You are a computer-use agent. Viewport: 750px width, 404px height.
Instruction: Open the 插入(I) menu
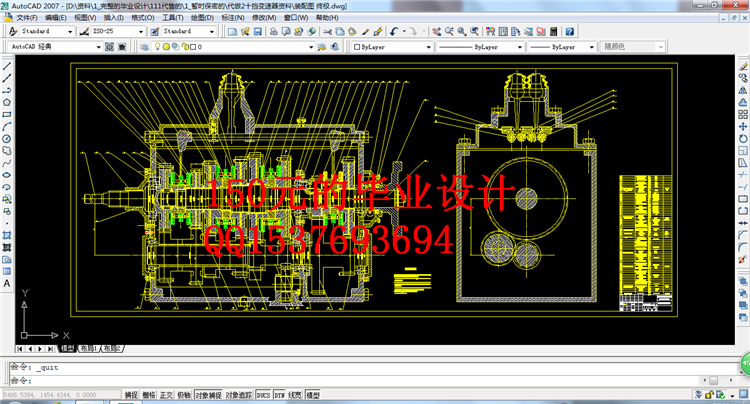point(114,18)
